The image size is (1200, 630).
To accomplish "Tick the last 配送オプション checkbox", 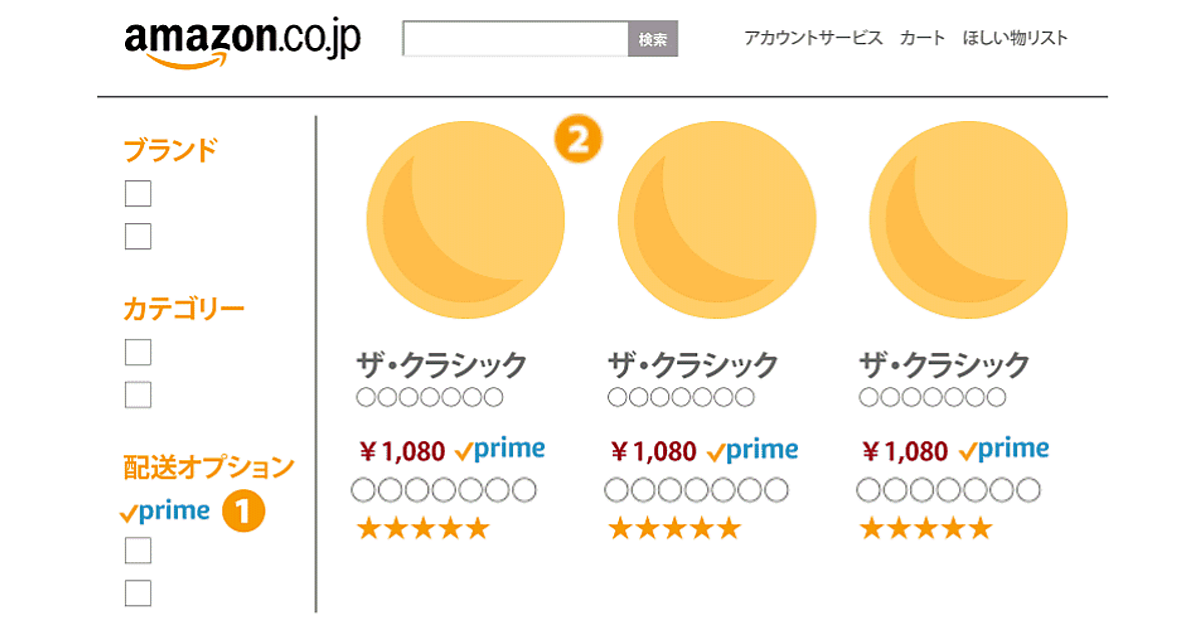I will click(138, 593).
